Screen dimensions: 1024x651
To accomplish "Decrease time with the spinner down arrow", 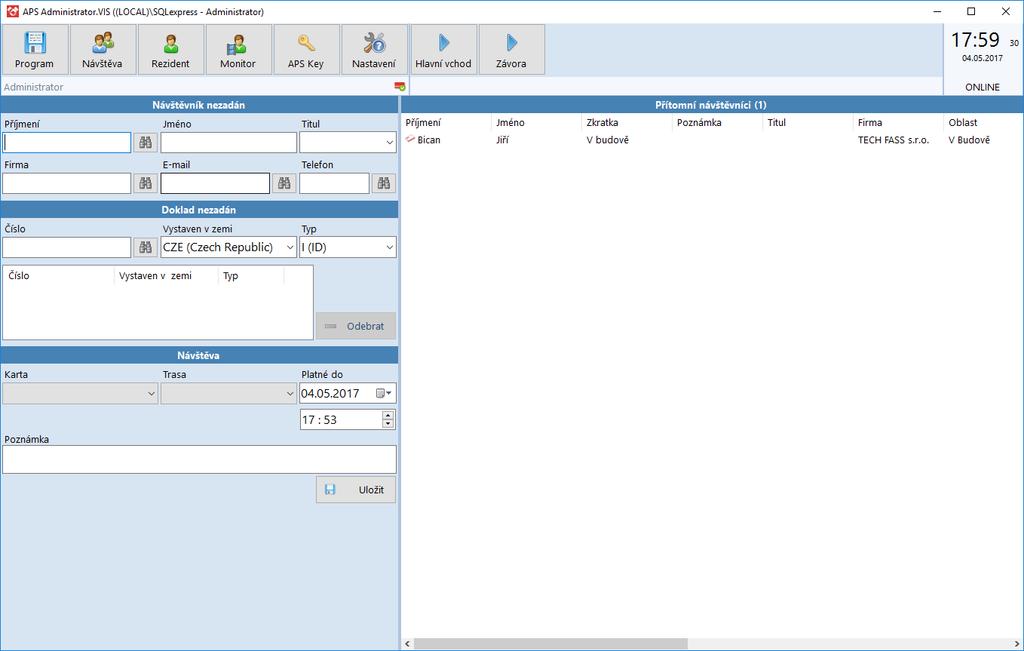I will (x=388, y=424).
